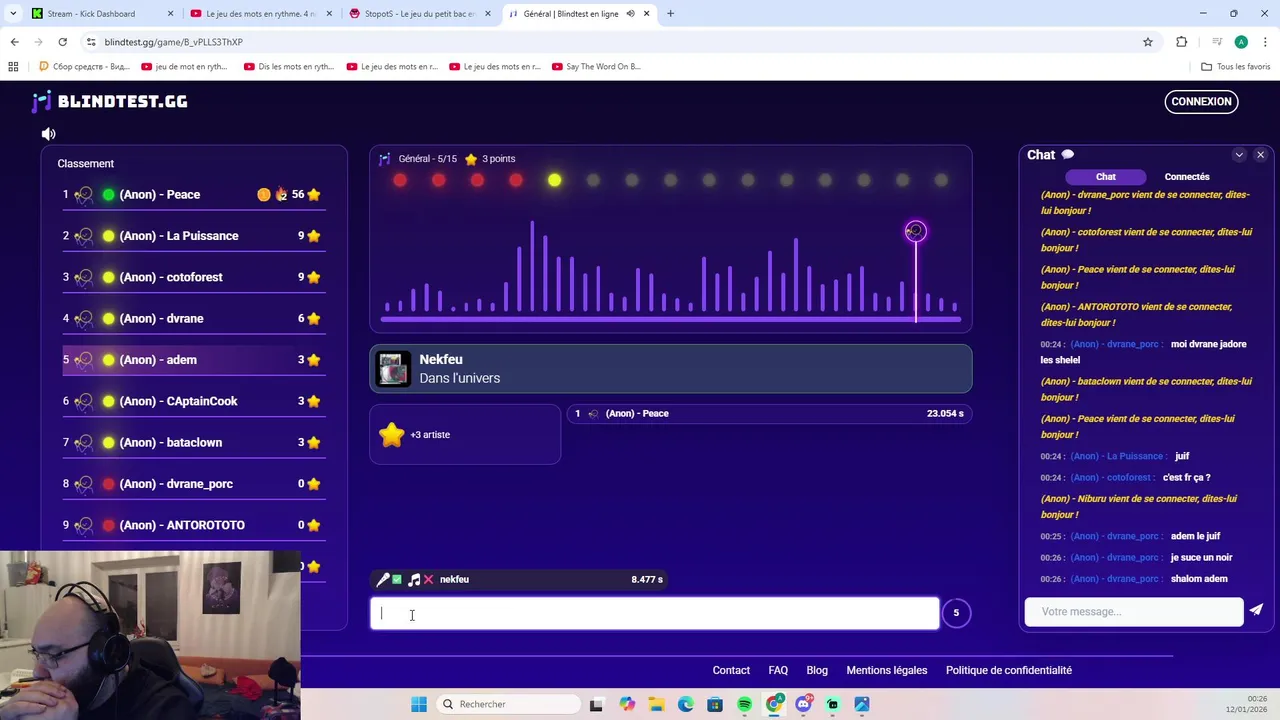Screen dimensions: 1280x720
Task: Send the chat message with paper-plane icon
Action: (x=1256, y=611)
